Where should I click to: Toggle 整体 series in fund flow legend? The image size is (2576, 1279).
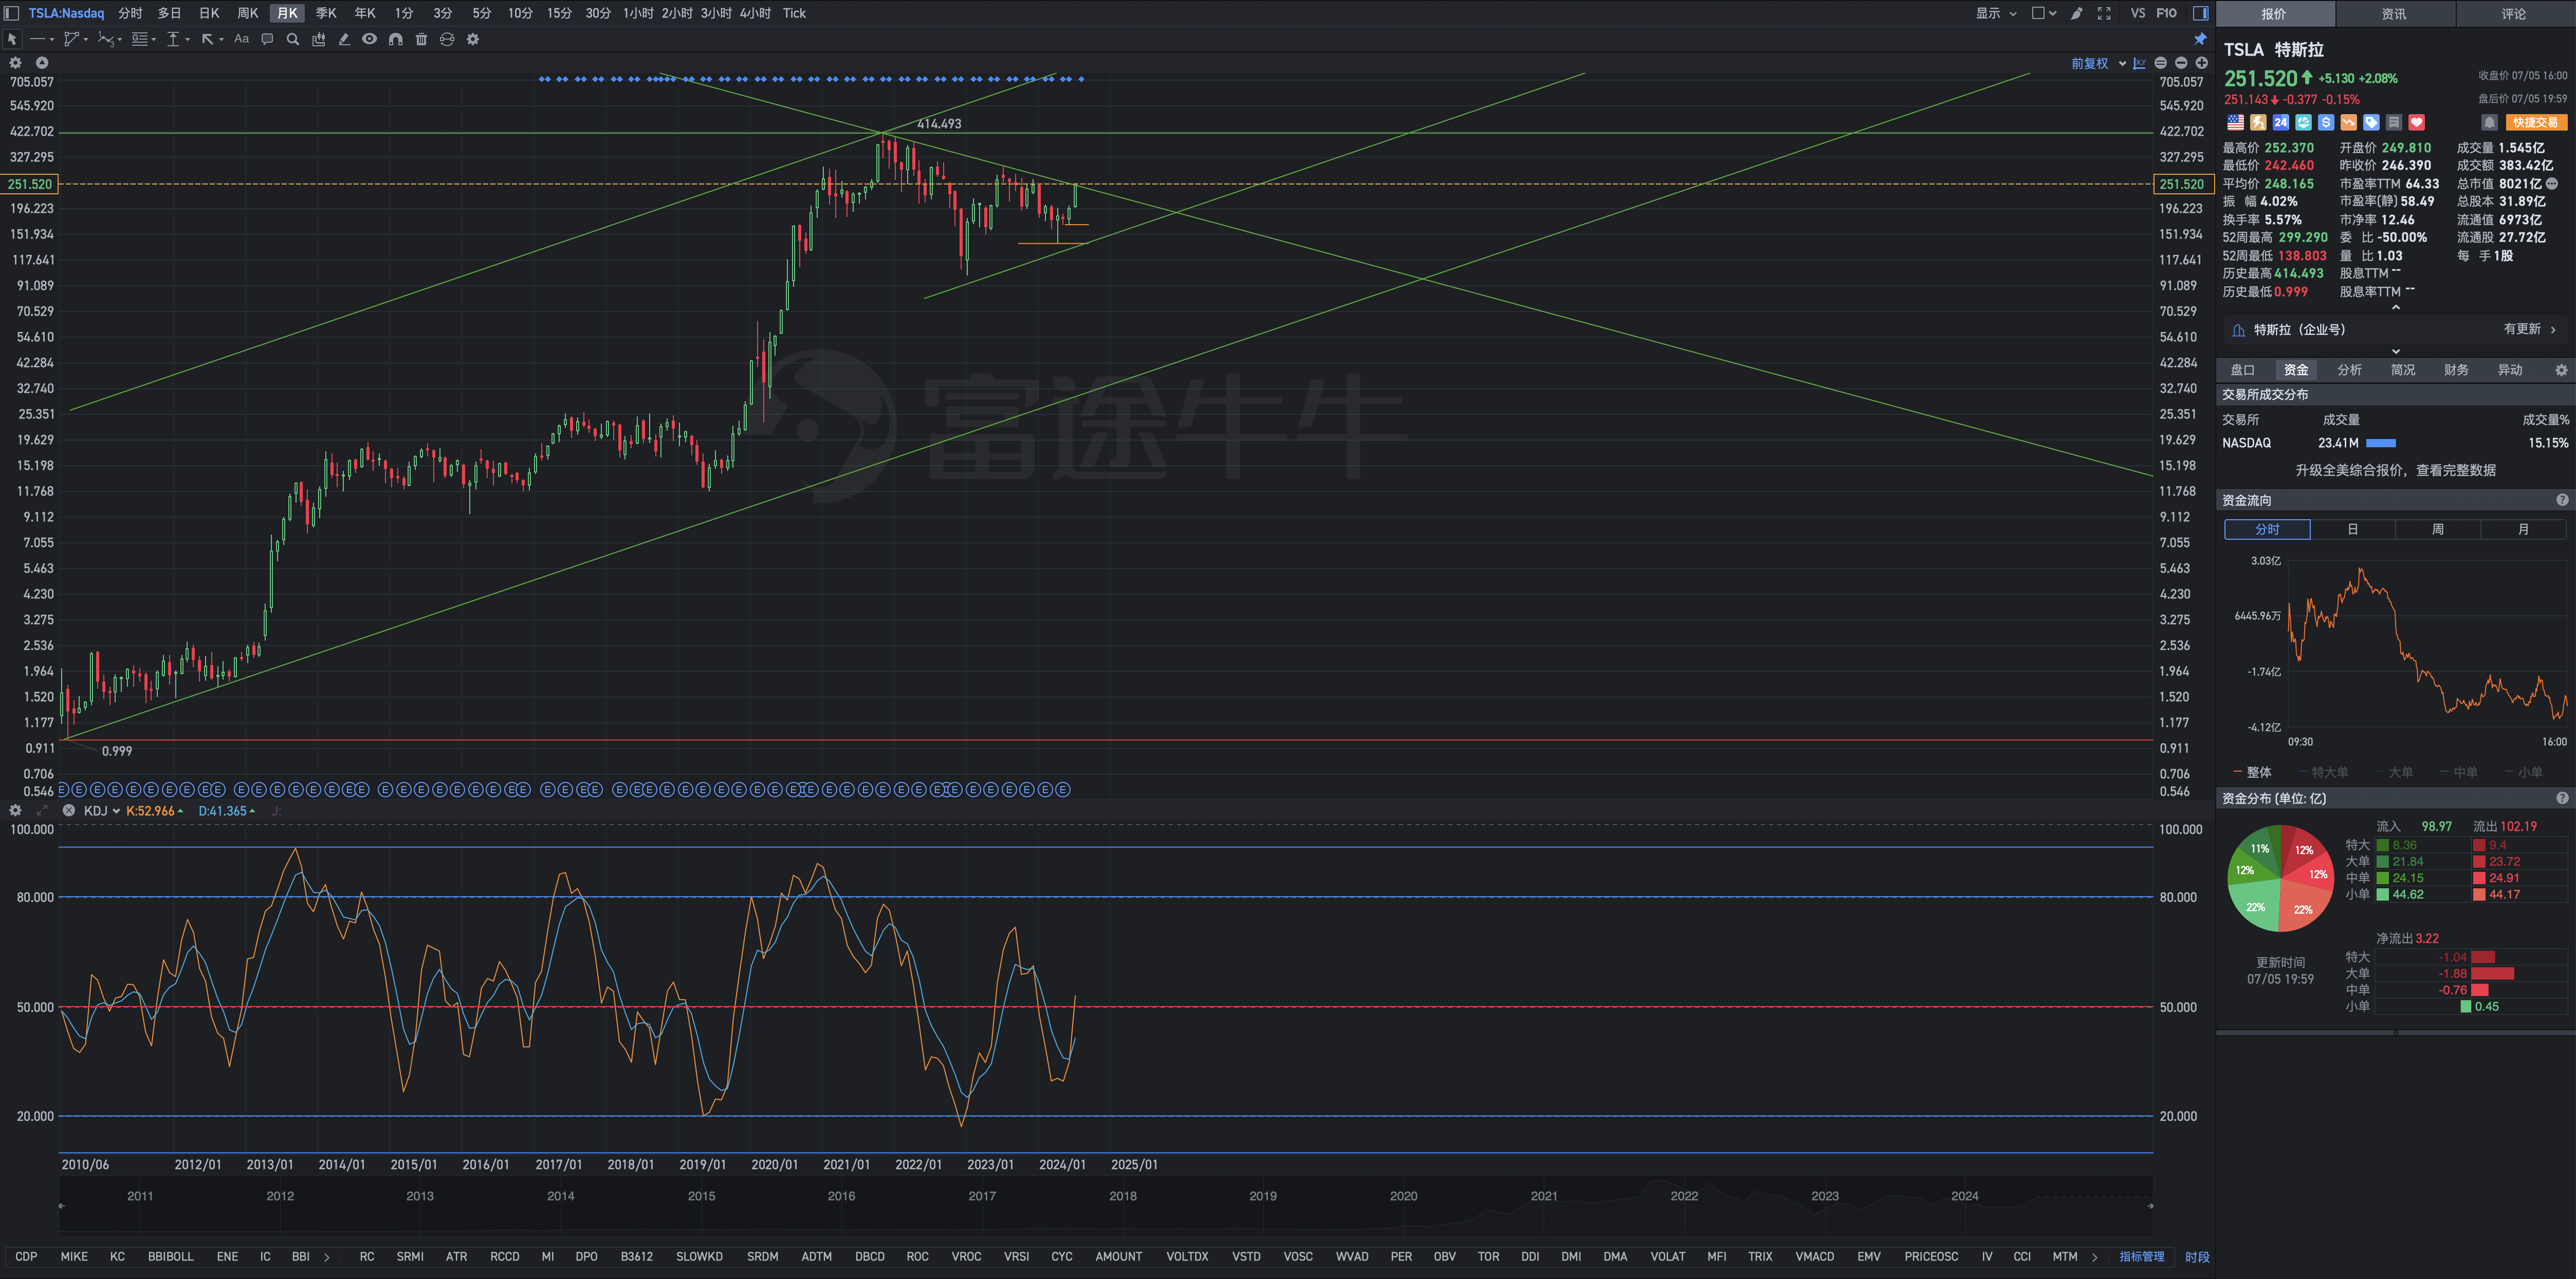tap(2253, 772)
